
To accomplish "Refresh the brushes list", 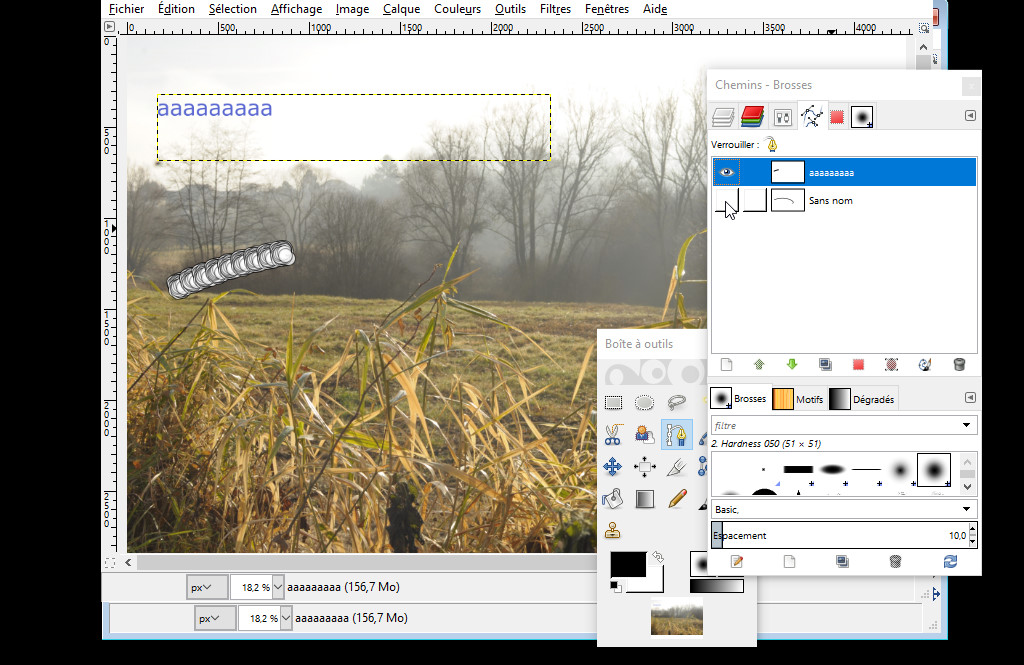I will [950, 562].
